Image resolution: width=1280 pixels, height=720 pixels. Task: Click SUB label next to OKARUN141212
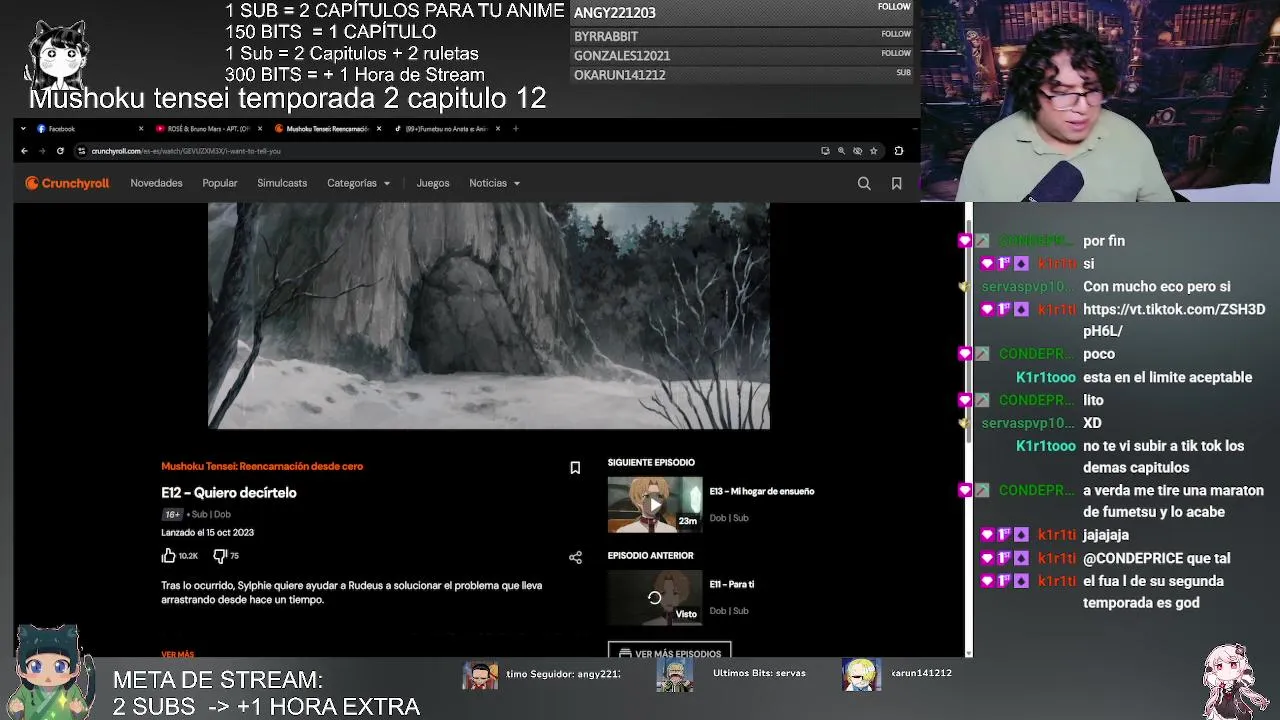coord(903,73)
